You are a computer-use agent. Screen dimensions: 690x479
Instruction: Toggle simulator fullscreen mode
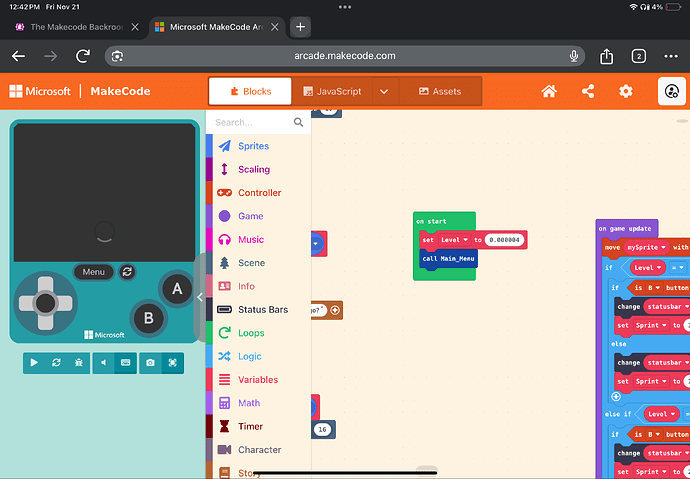pyautogui.click(x=172, y=363)
